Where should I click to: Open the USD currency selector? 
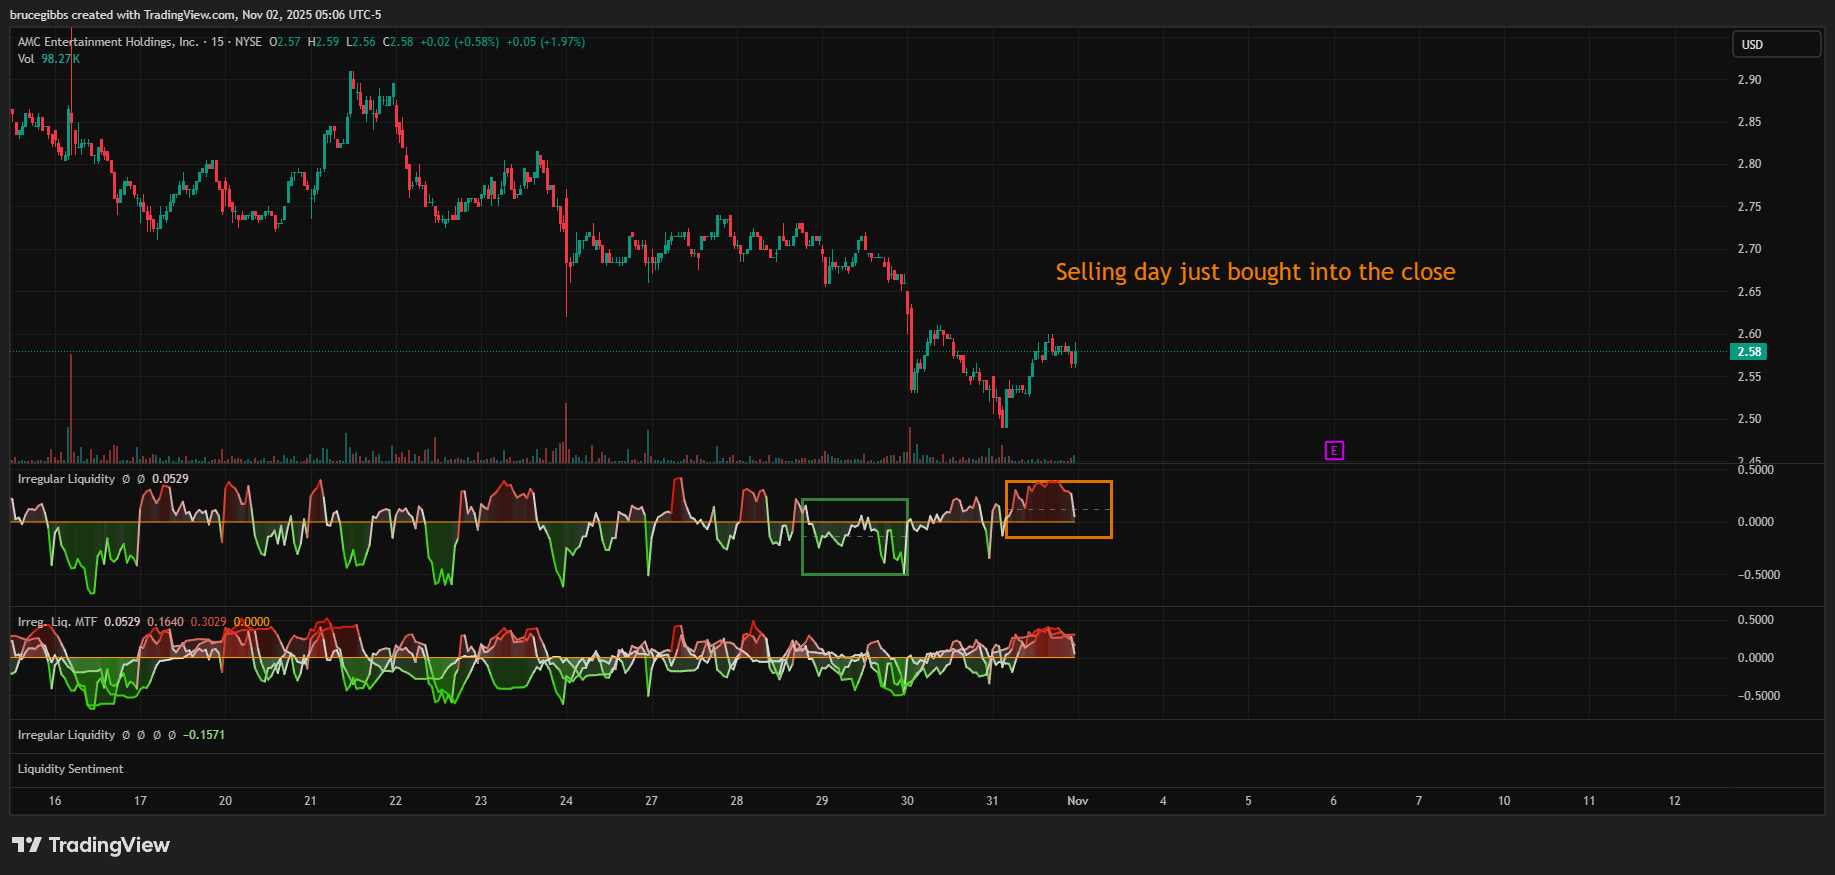click(1776, 45)
